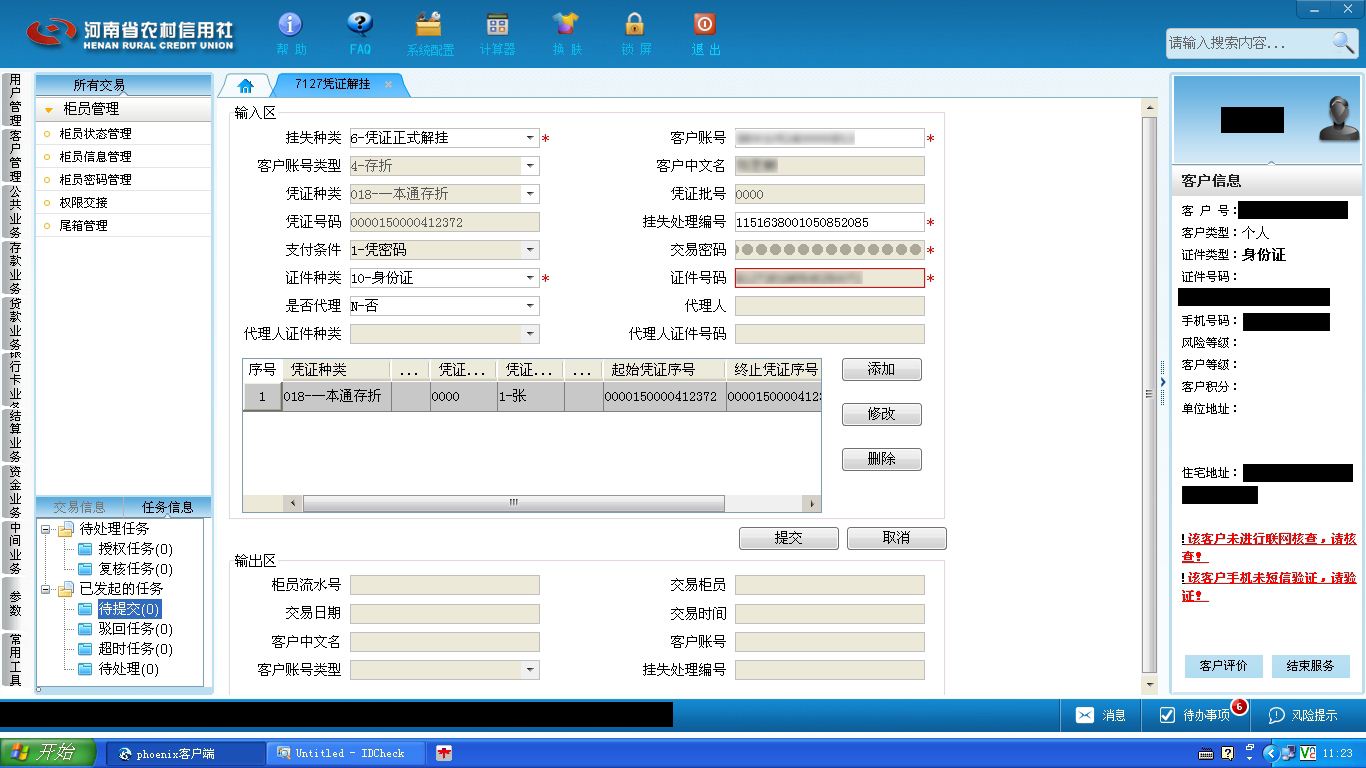Open the 挂失种类 dropdown
Screen dimensions: 1366x768
pos(530,138)
